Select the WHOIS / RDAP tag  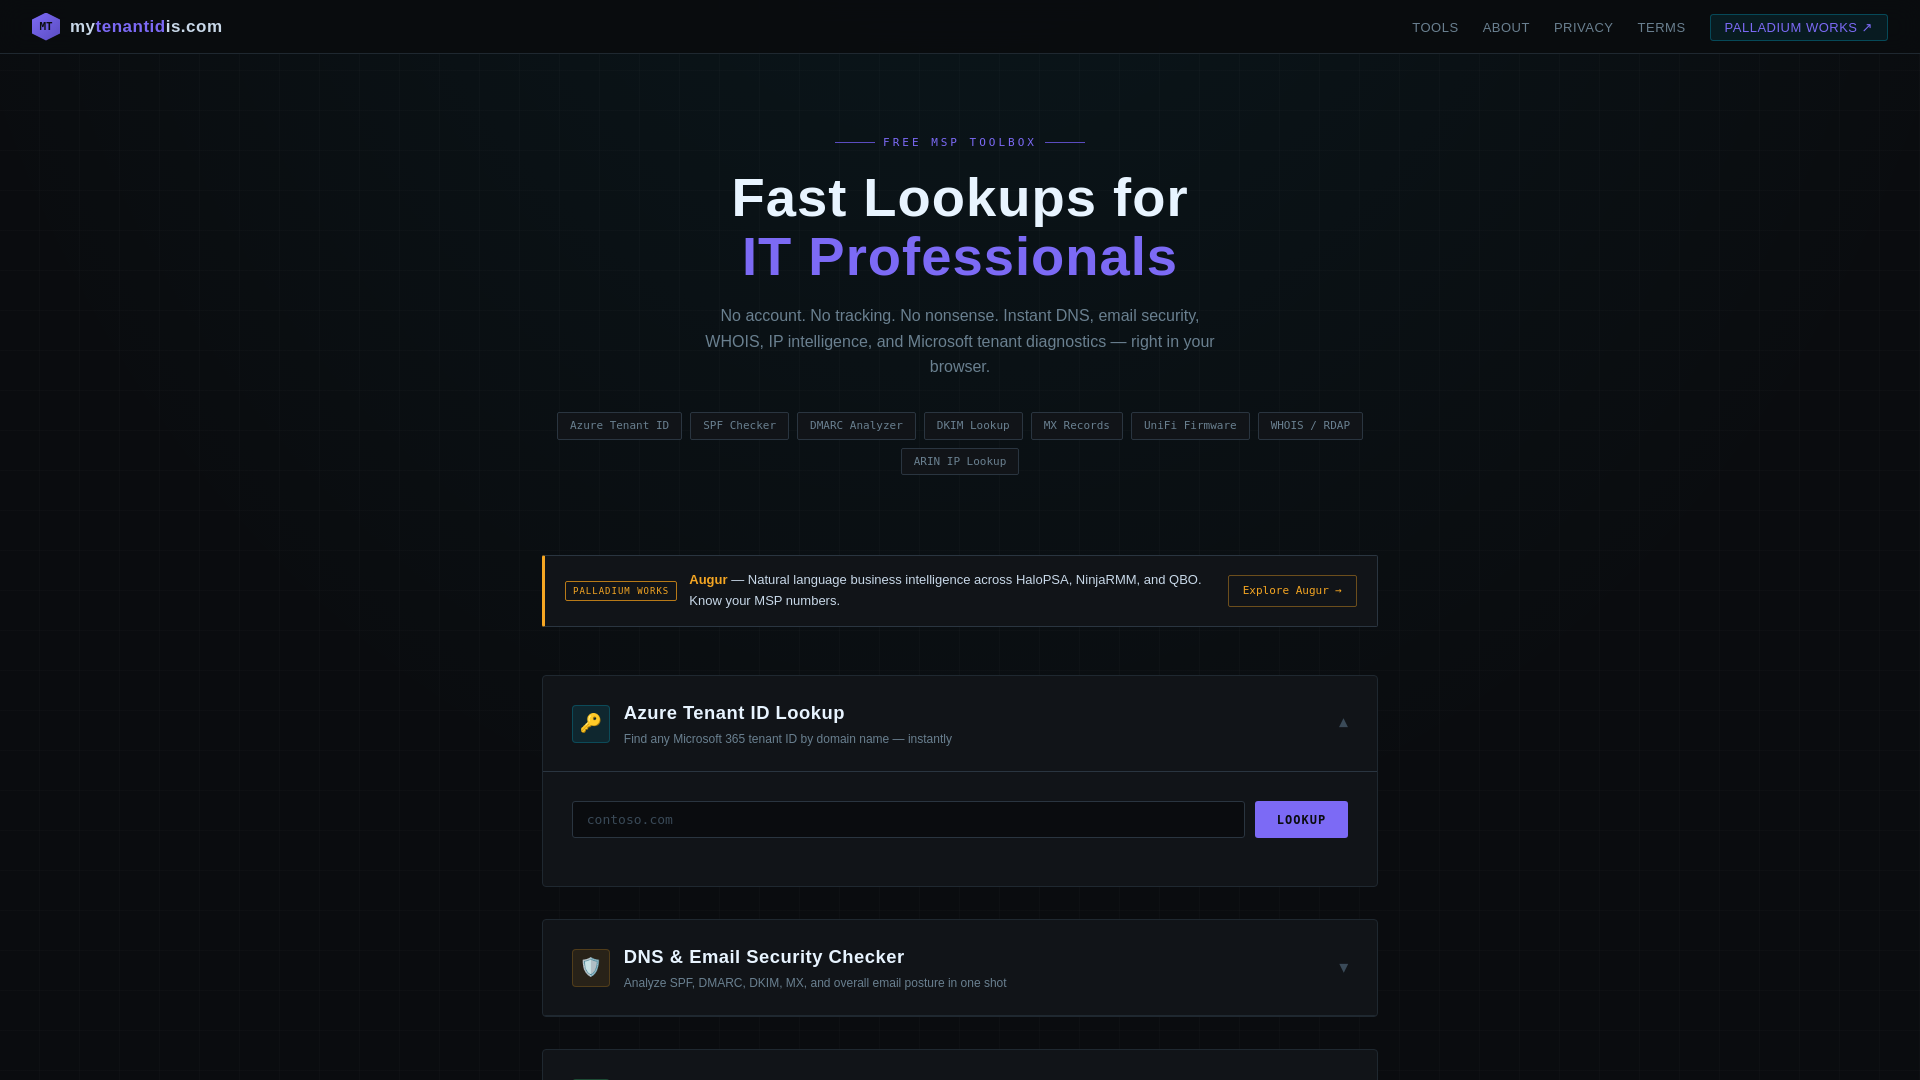[x=1310, y=426]
